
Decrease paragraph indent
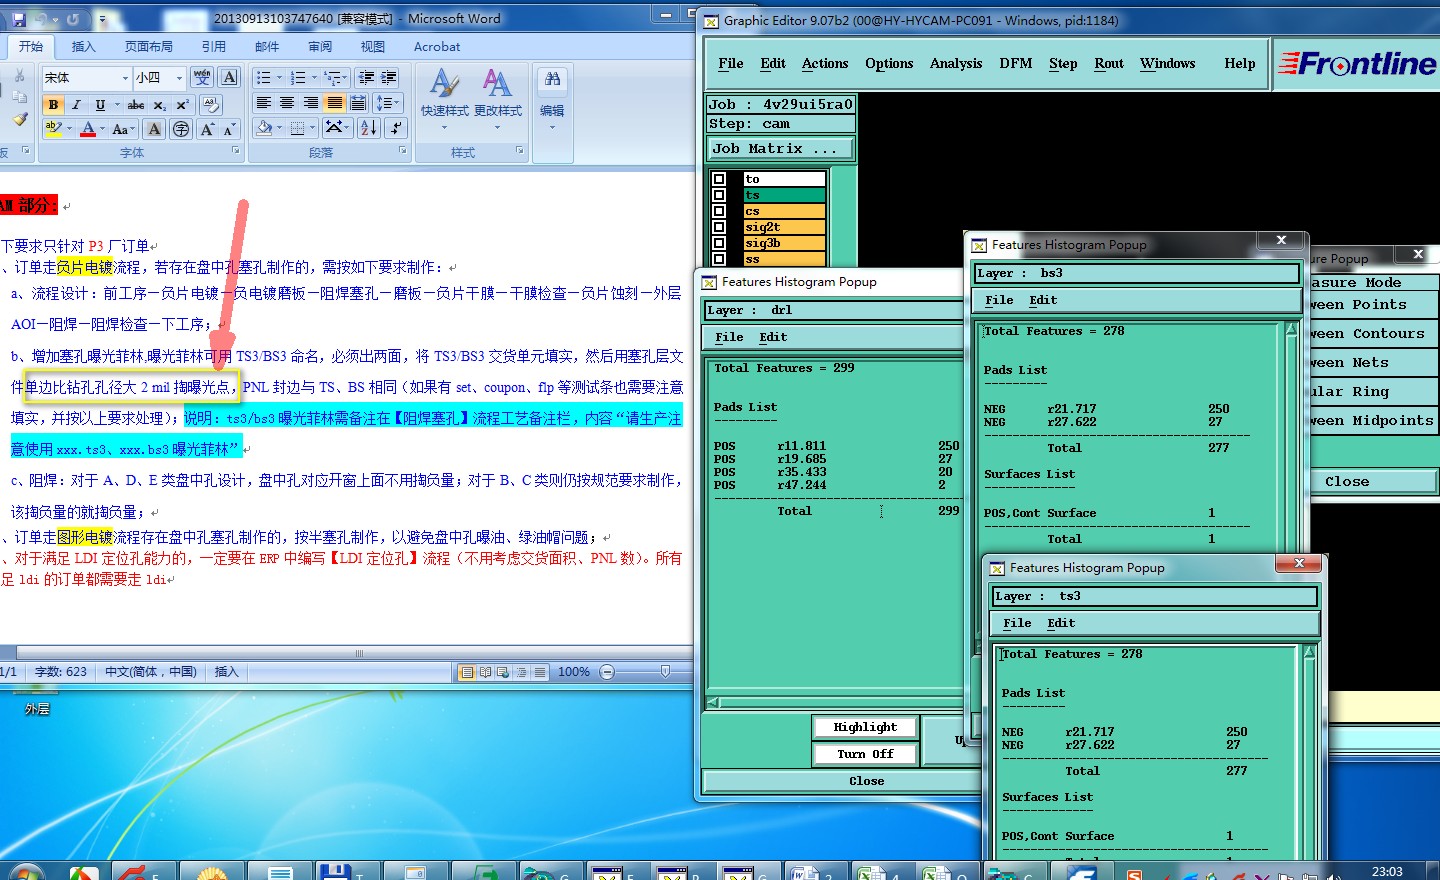(x=366, y=77)
